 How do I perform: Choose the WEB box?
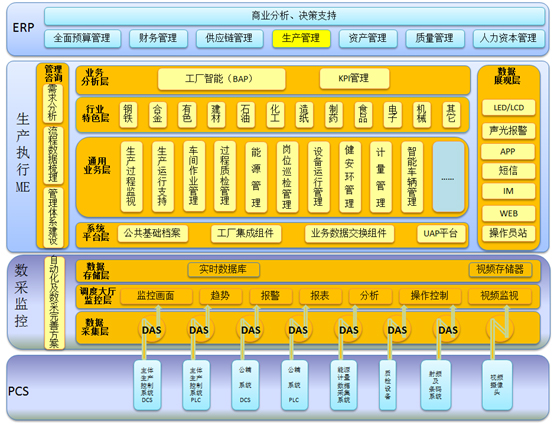508,213
